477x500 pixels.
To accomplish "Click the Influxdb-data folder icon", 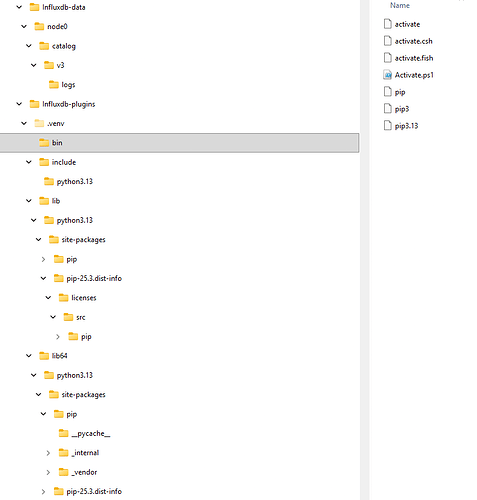I will click(x=34, y=7).
